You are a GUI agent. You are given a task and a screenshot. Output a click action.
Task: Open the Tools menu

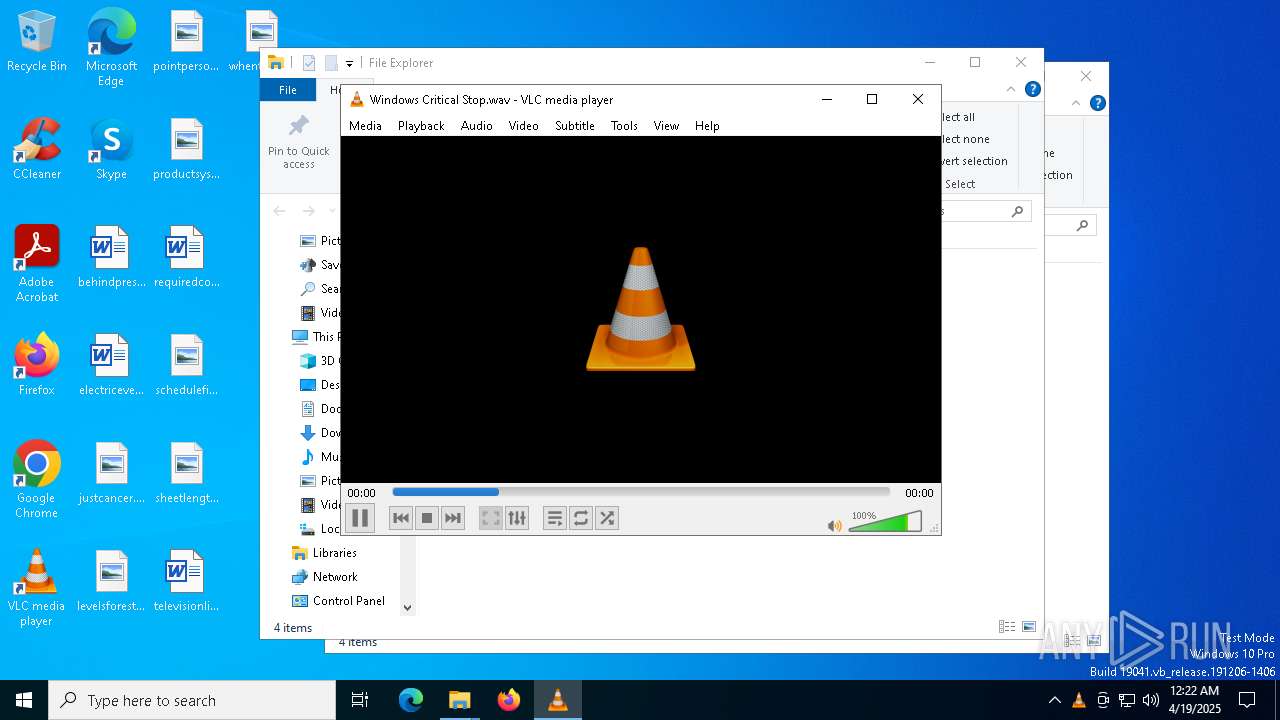624,126
